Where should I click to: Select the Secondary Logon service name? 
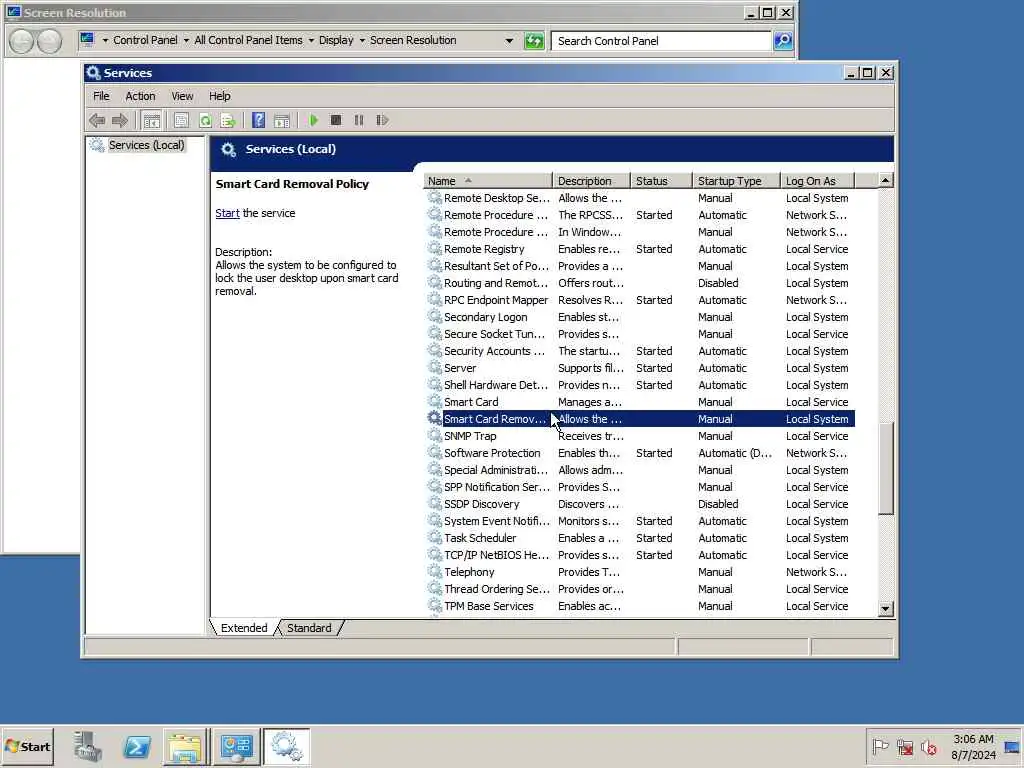(x=485, y=317)
